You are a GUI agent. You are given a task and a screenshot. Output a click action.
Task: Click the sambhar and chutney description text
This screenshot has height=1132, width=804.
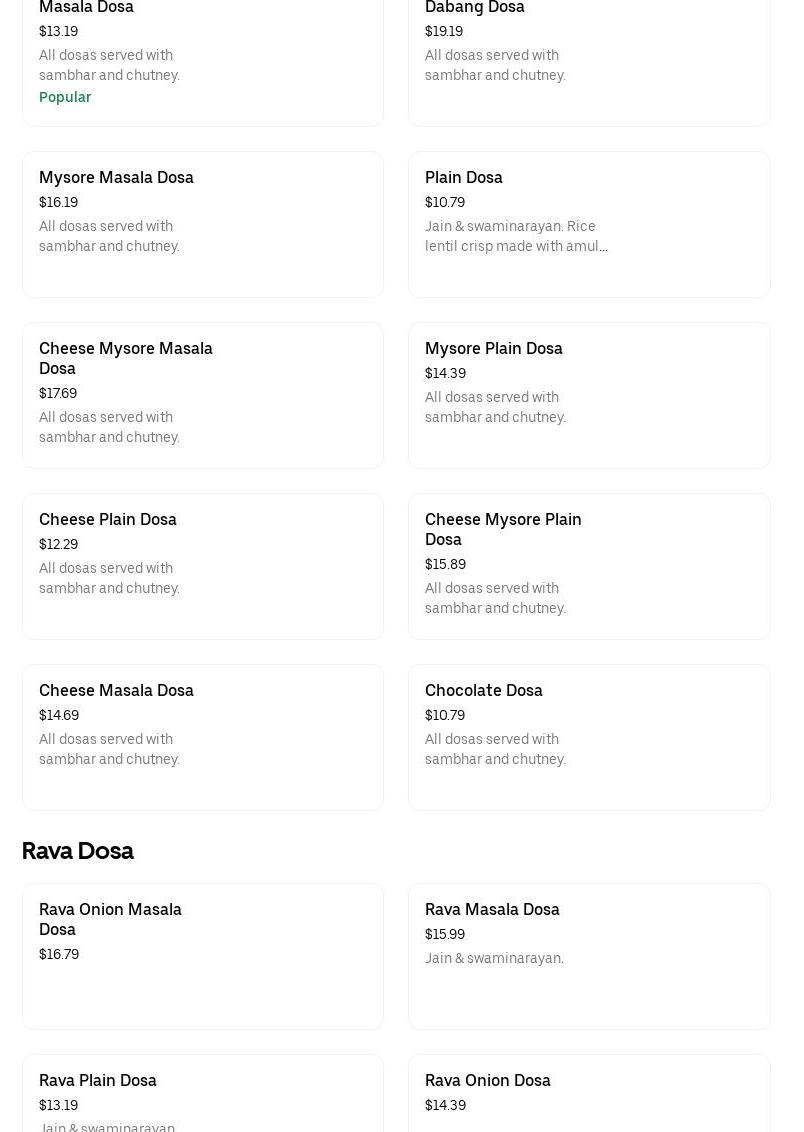109,65
